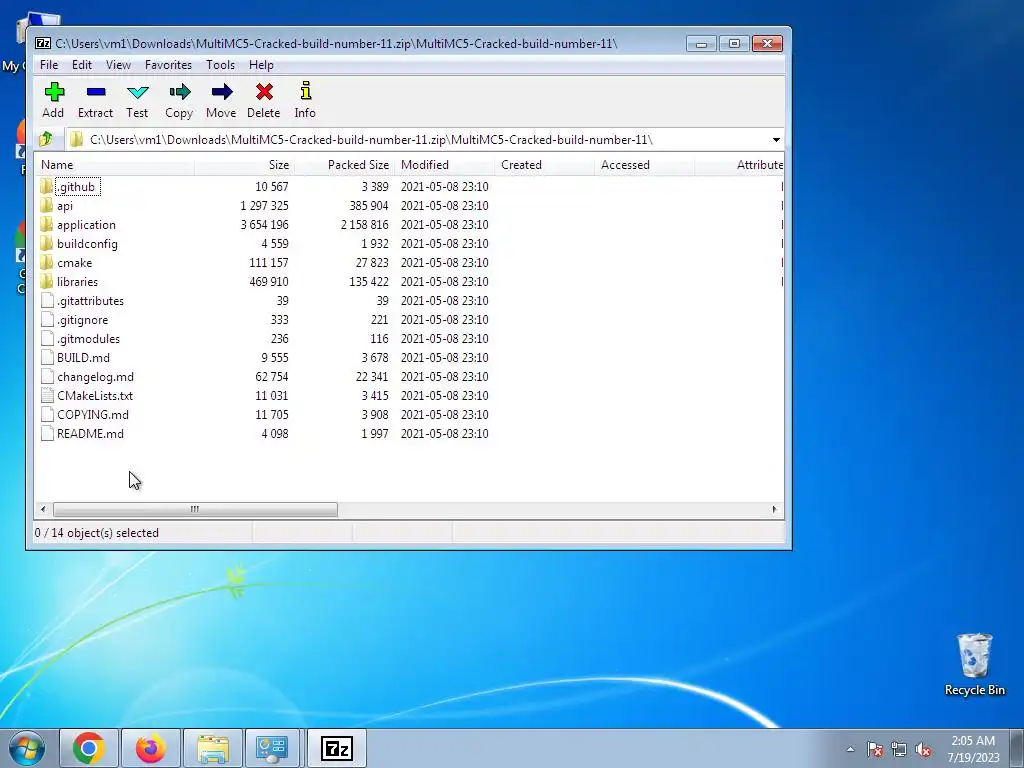Click the scrollbar right arrow
This screenshot has height=768, width=1024.
click(775, 509)
